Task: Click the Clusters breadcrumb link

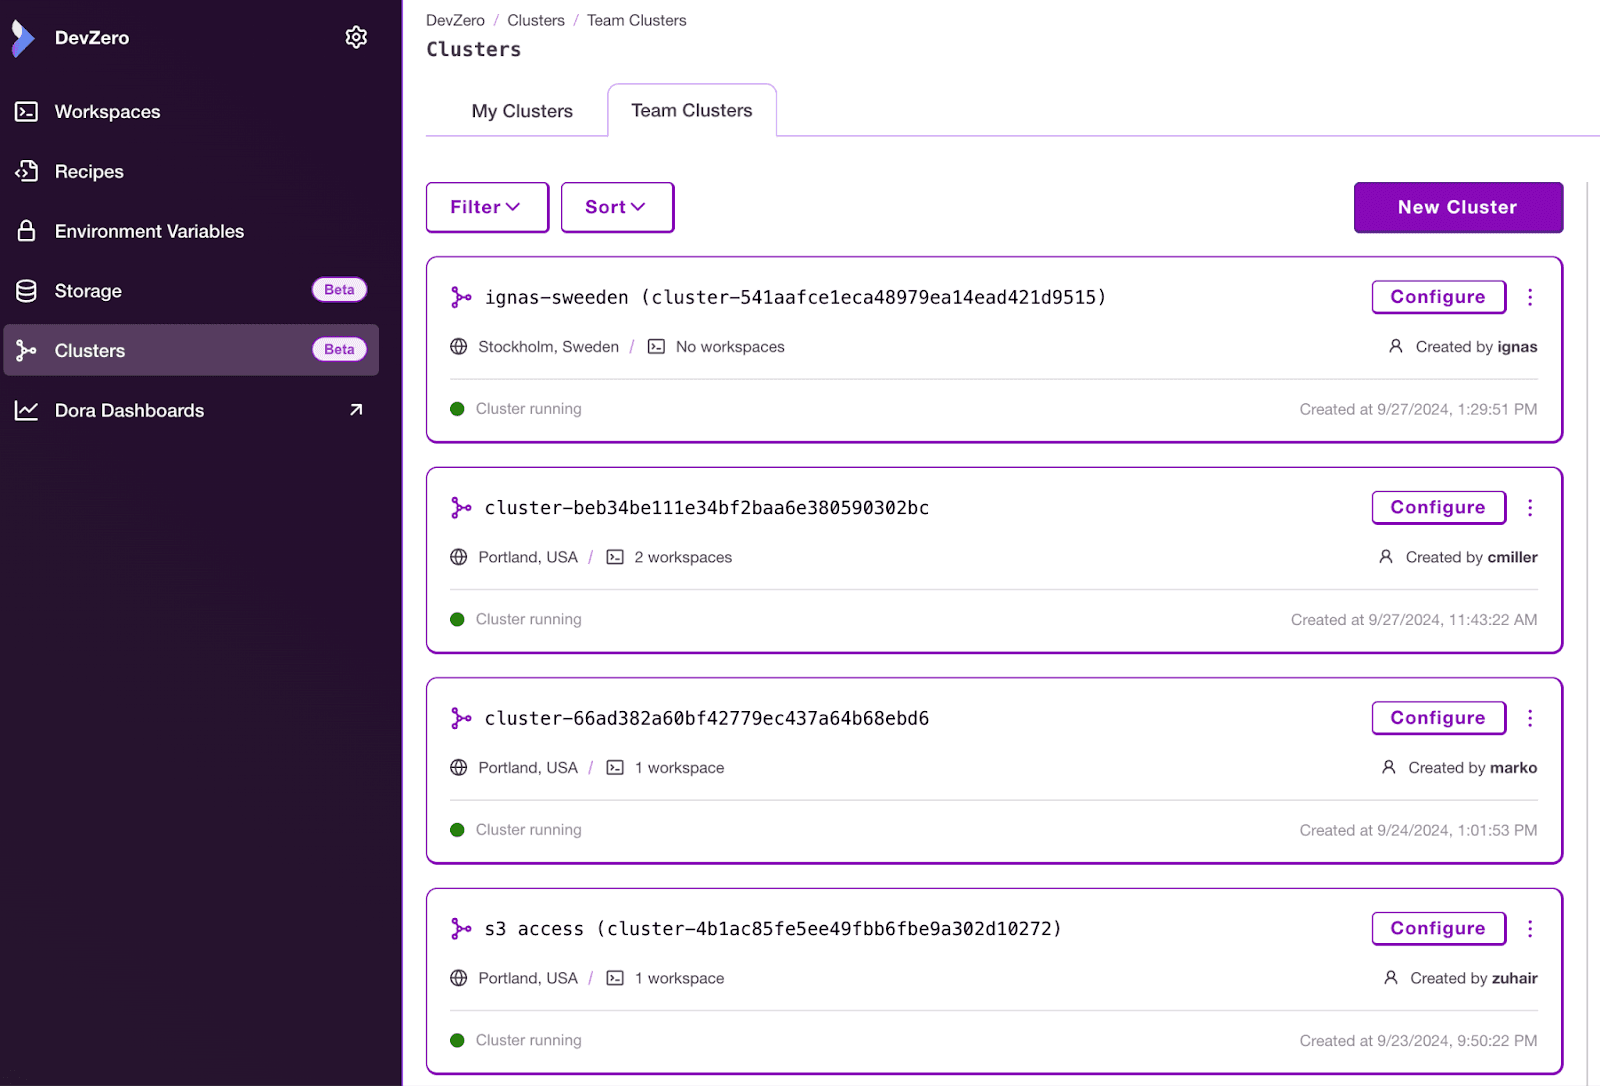Action: 535,20
